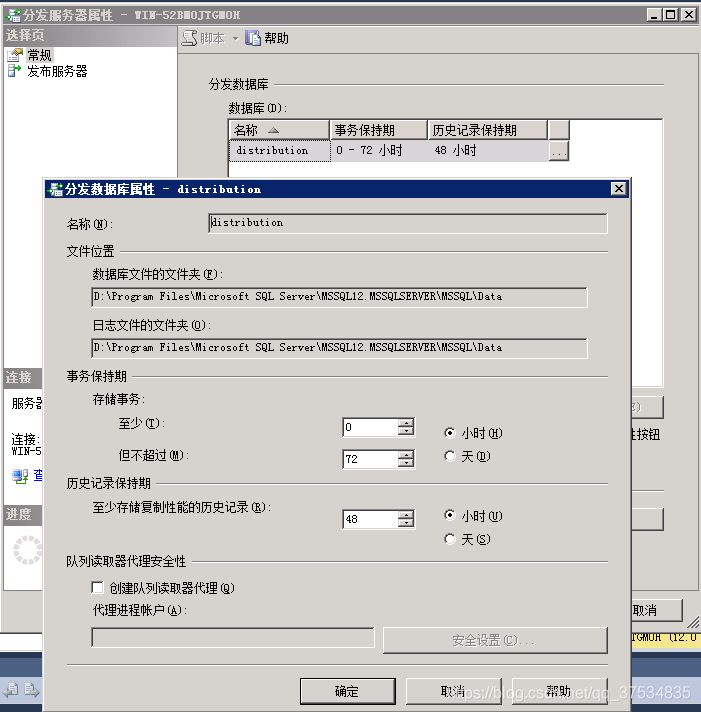Viewport: 701px width, 712px height.
Task: Click the distributor properties title bar icon
Action: point(13,15)
